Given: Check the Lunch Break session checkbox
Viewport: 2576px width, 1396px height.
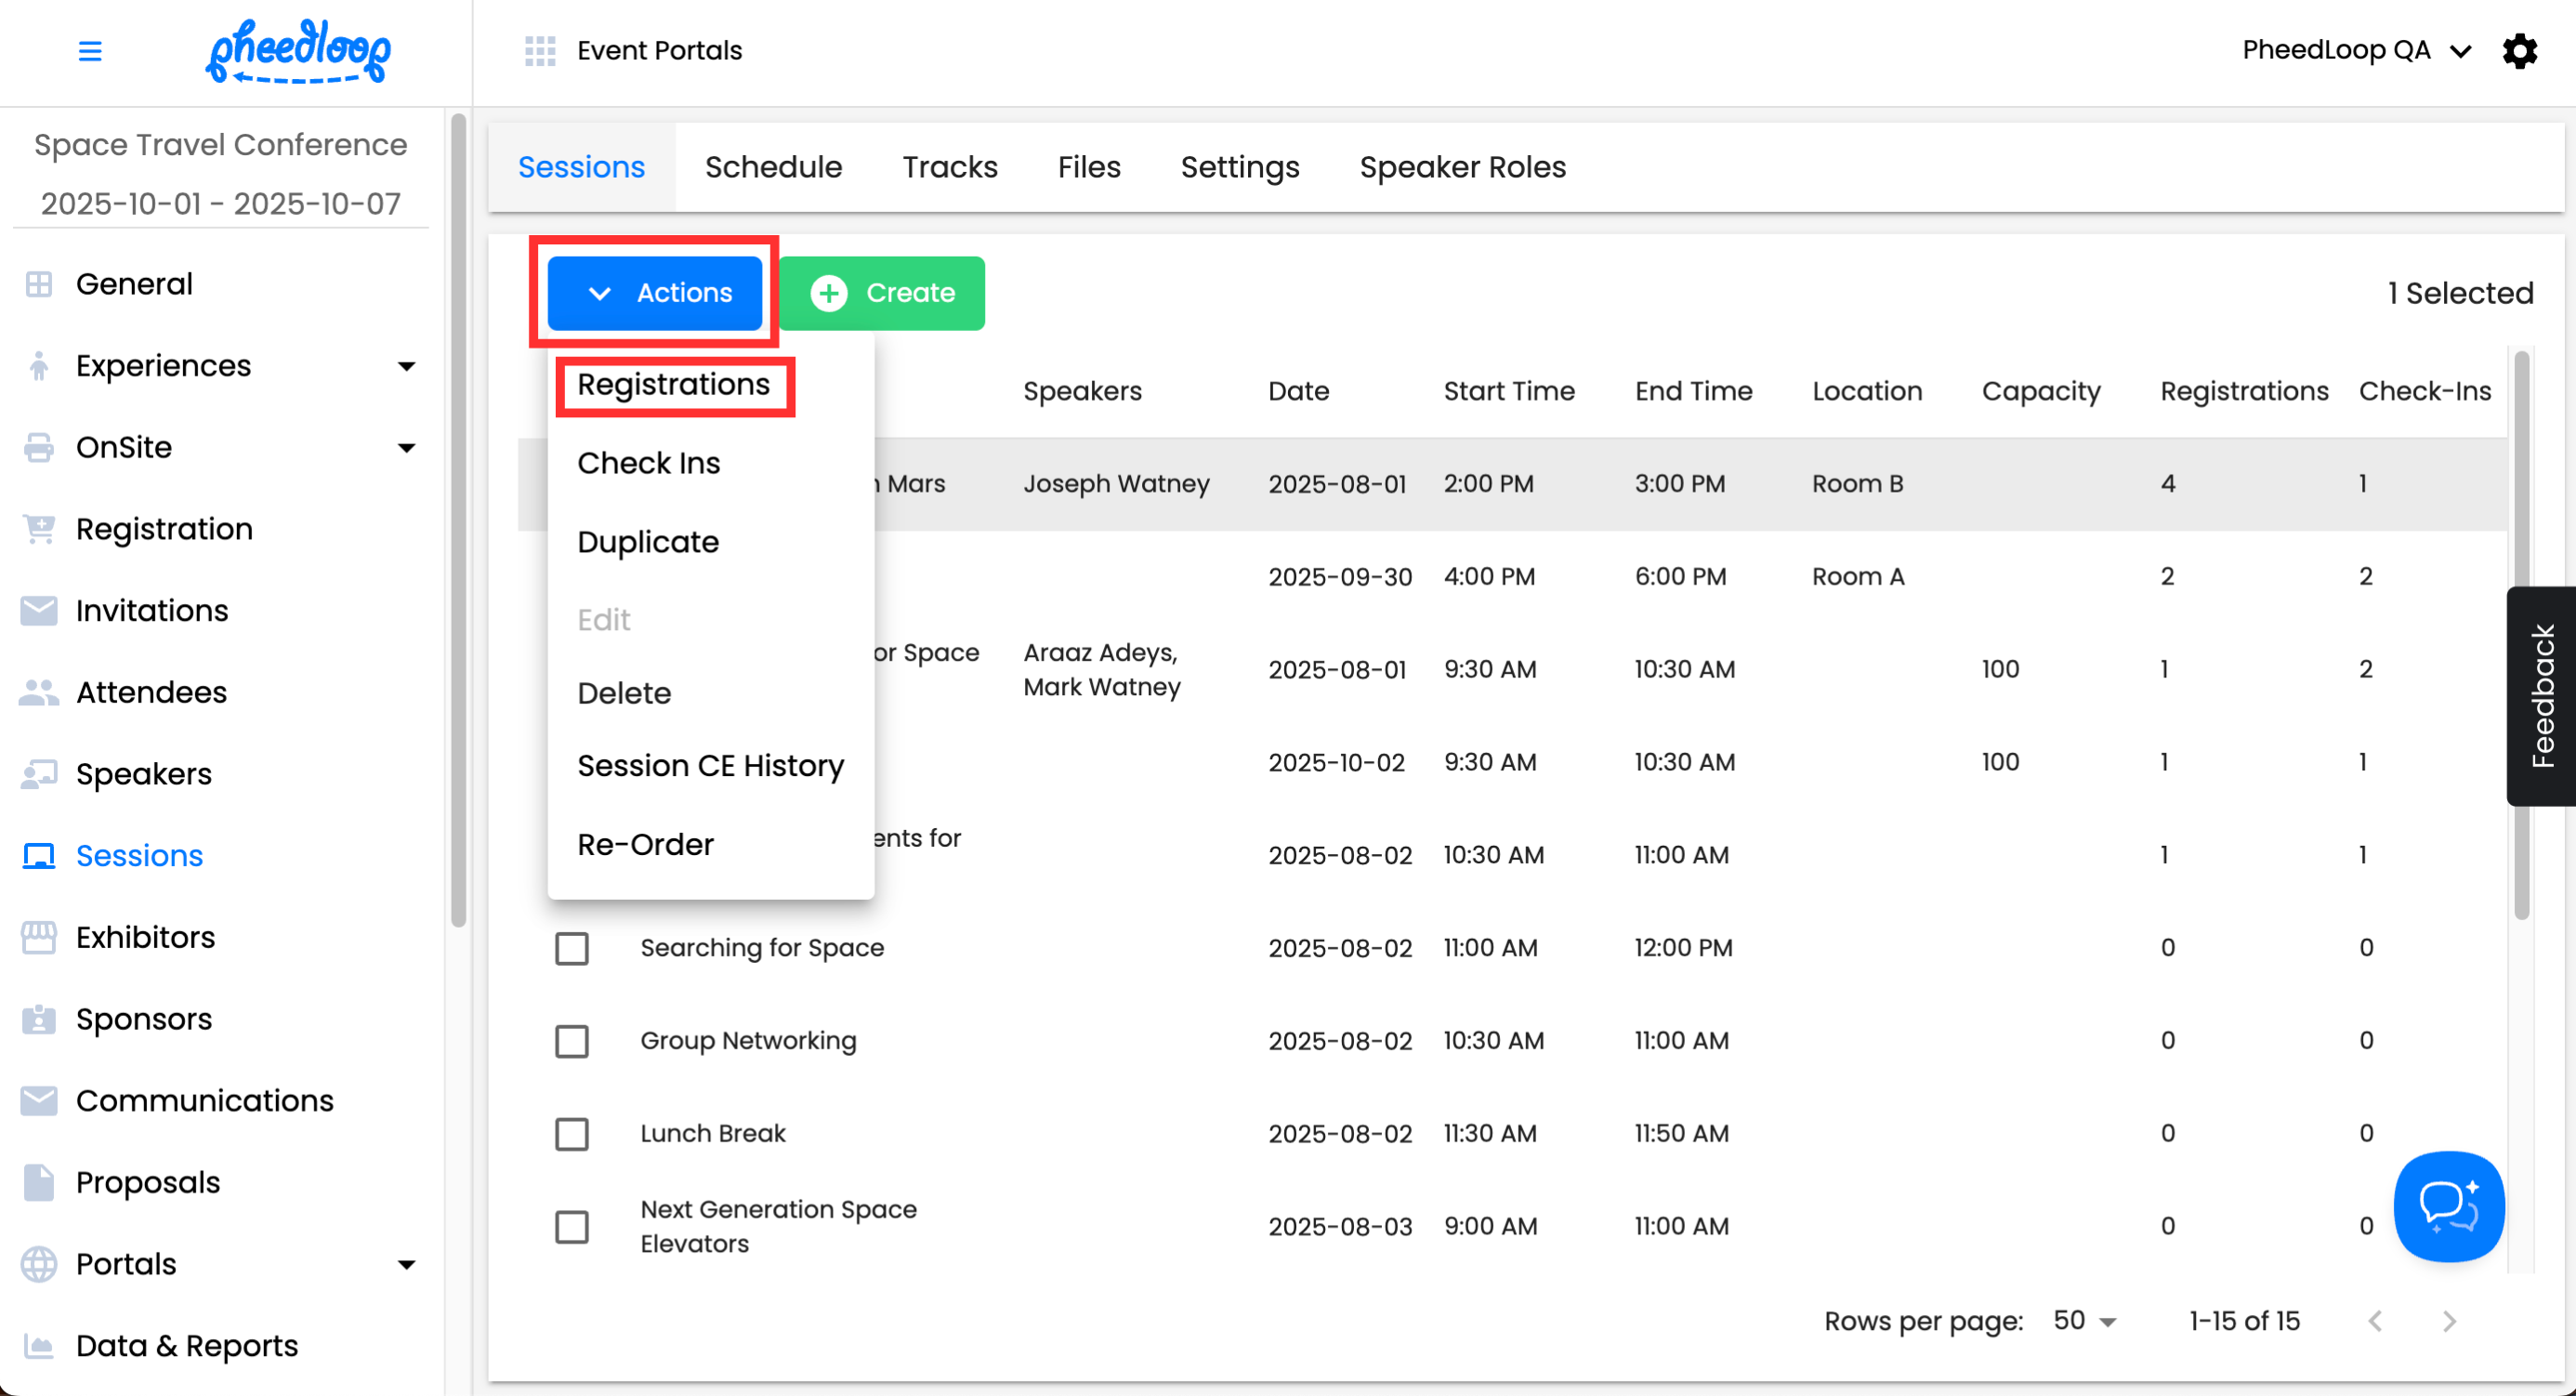Looking at the screenshot, I should [572, 1133].
